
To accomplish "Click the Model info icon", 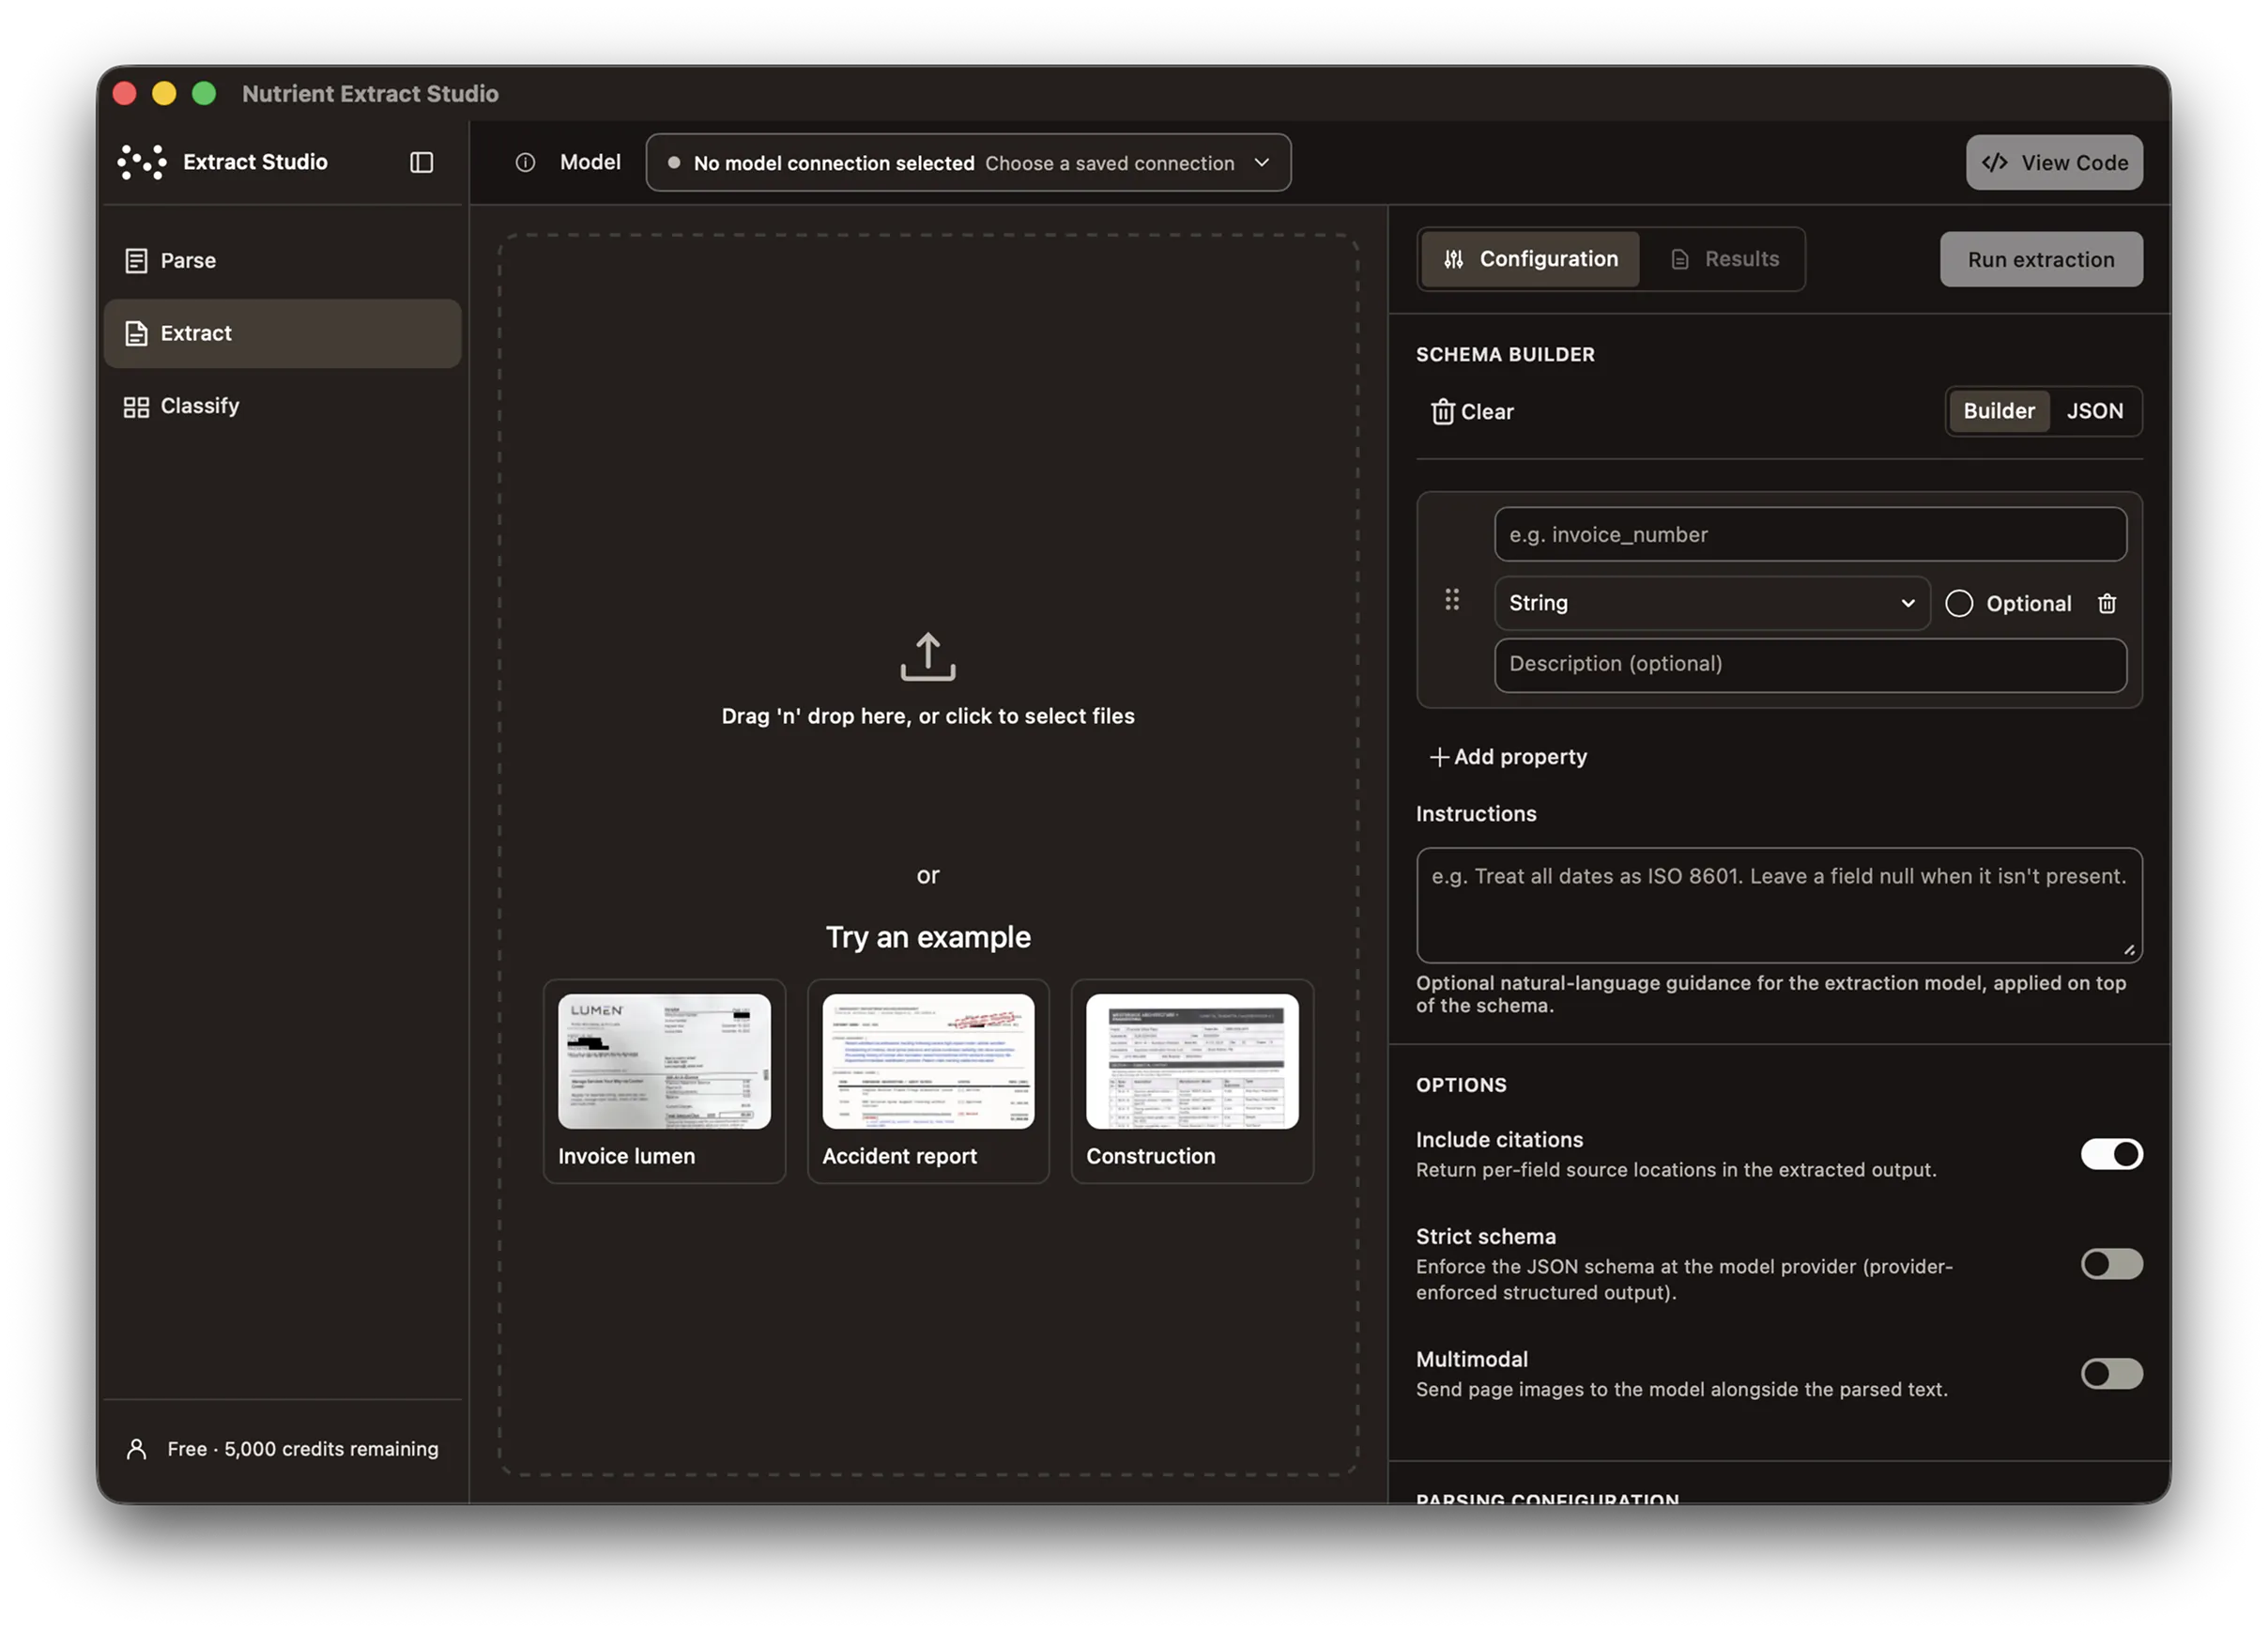I will click(525, 162).
